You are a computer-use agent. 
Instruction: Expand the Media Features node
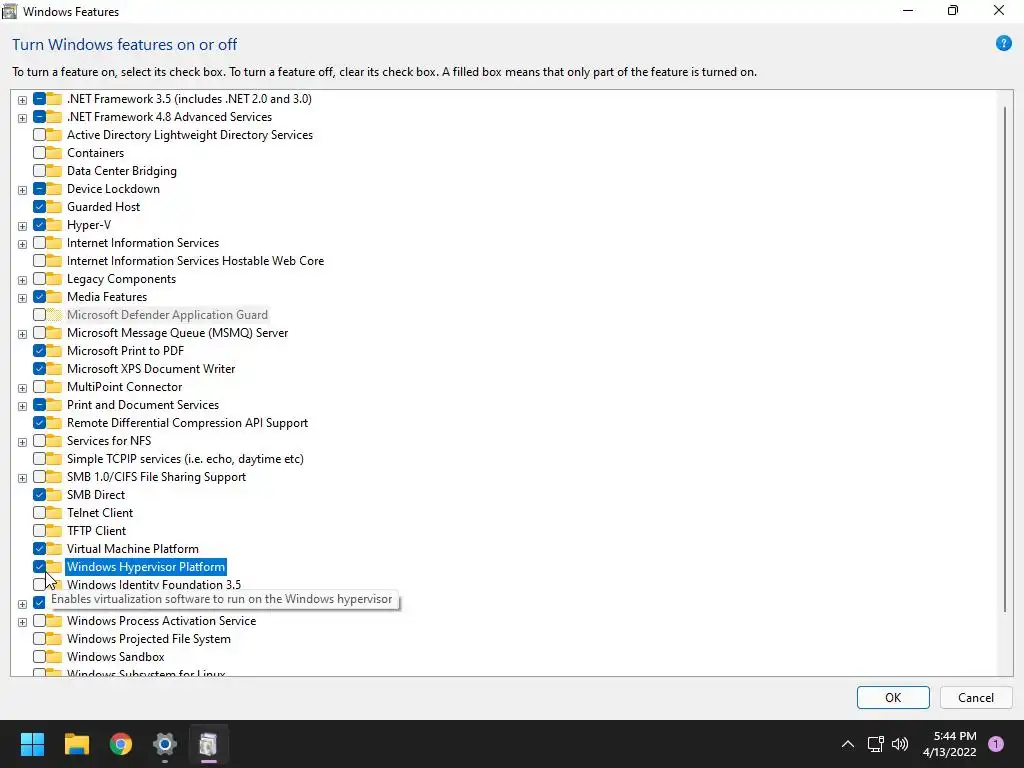22,298
